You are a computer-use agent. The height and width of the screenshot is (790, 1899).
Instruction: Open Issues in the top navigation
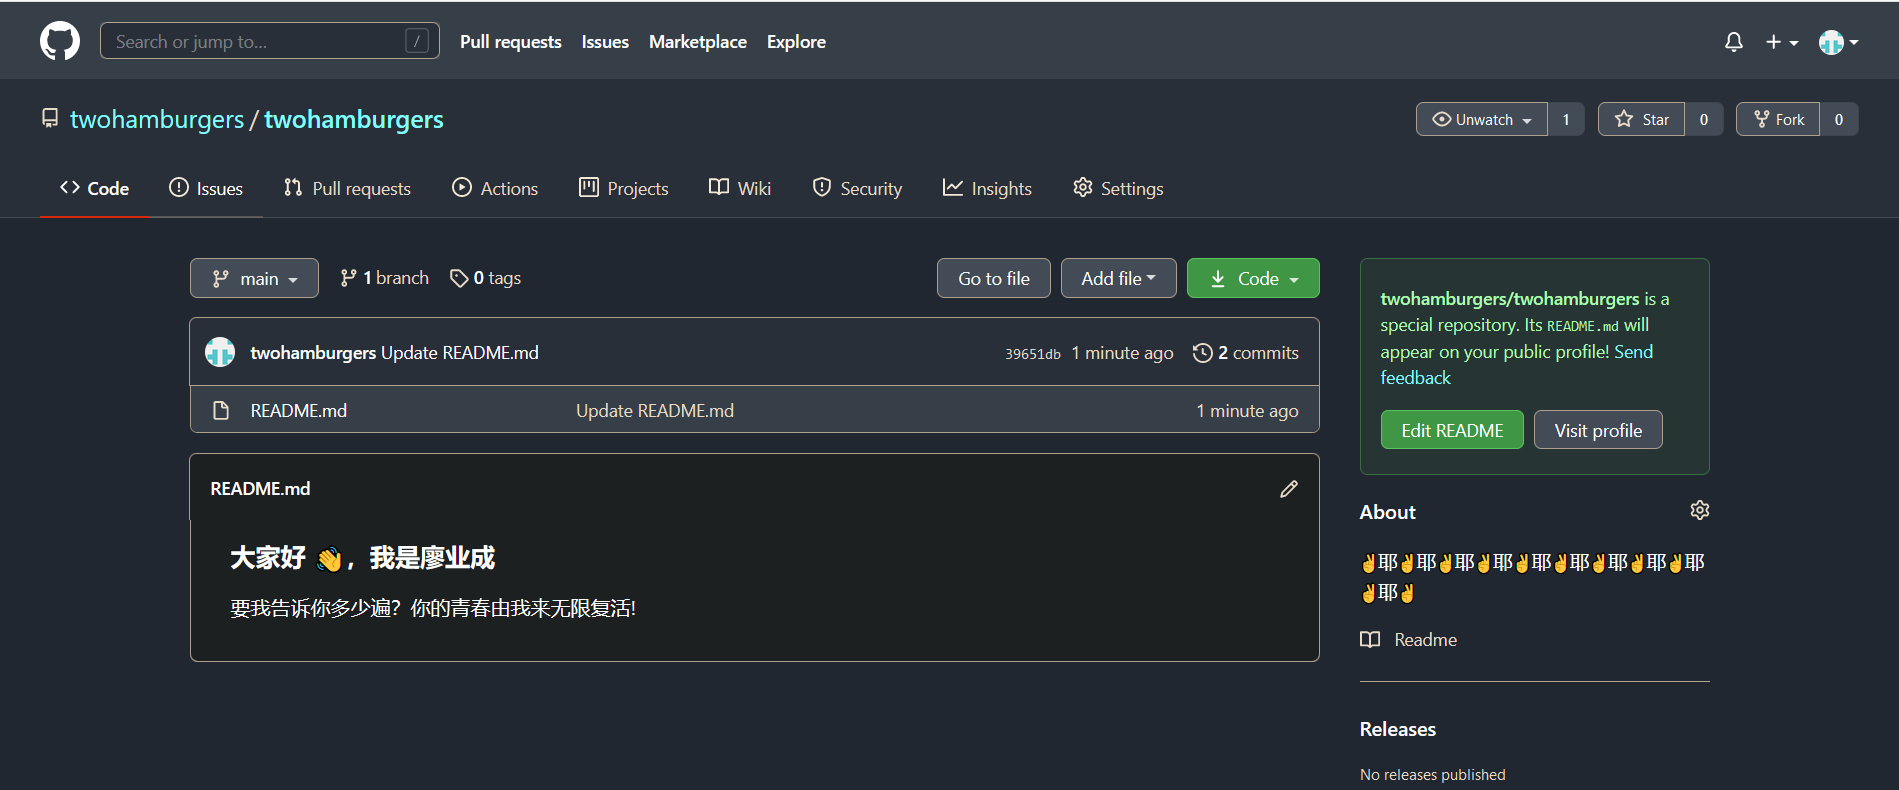605,42
